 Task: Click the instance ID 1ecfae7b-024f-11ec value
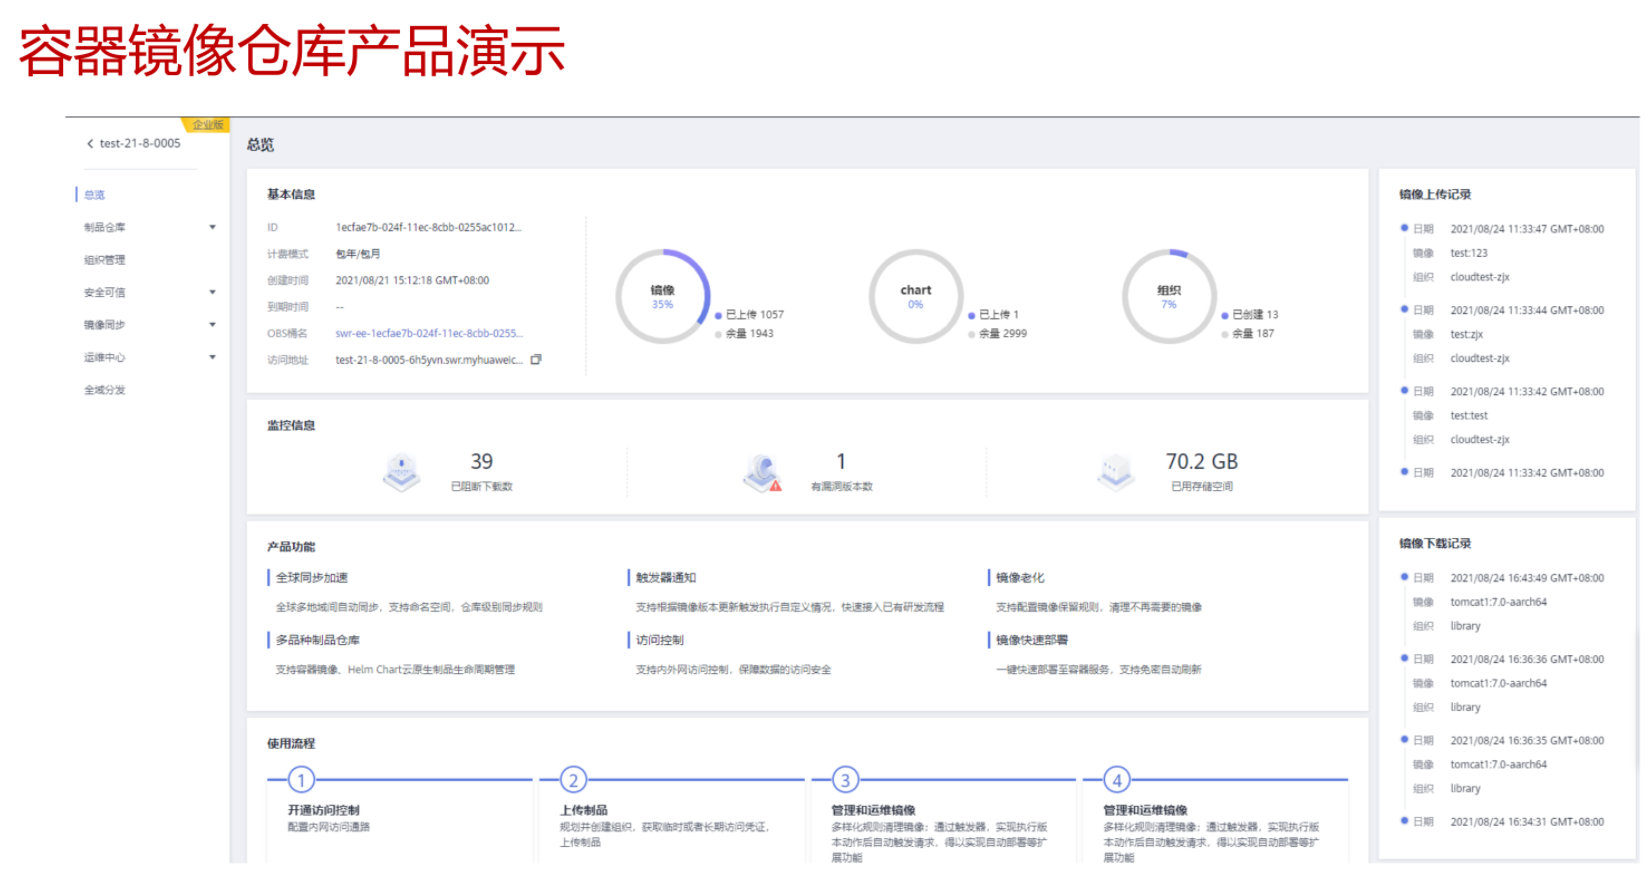[x=429, y=228]
